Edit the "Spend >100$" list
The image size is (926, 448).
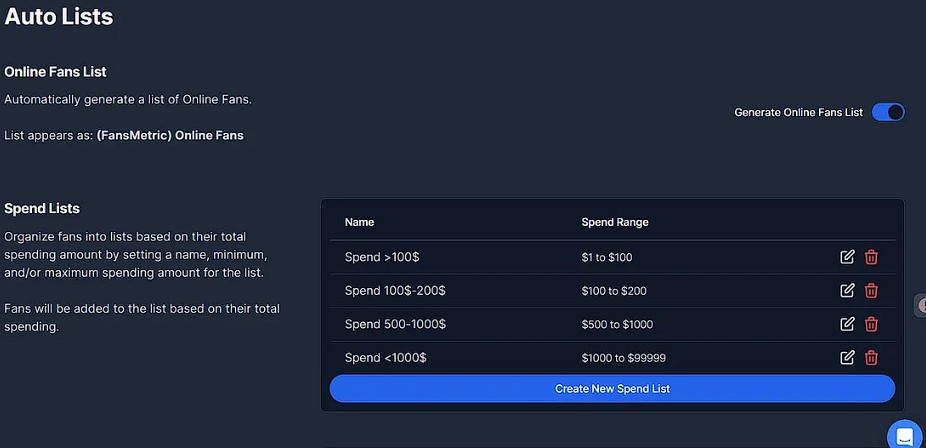coord(848,257)
